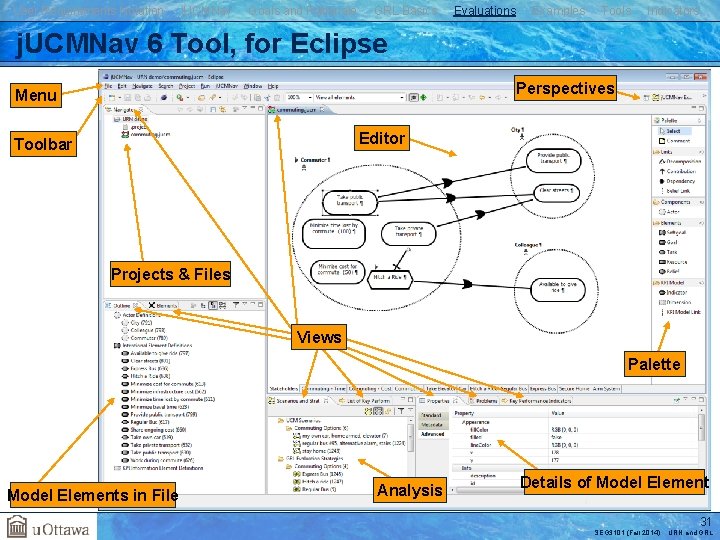Select 'Hitch a Ride' hexagon in editor

[x=390, y=278]
